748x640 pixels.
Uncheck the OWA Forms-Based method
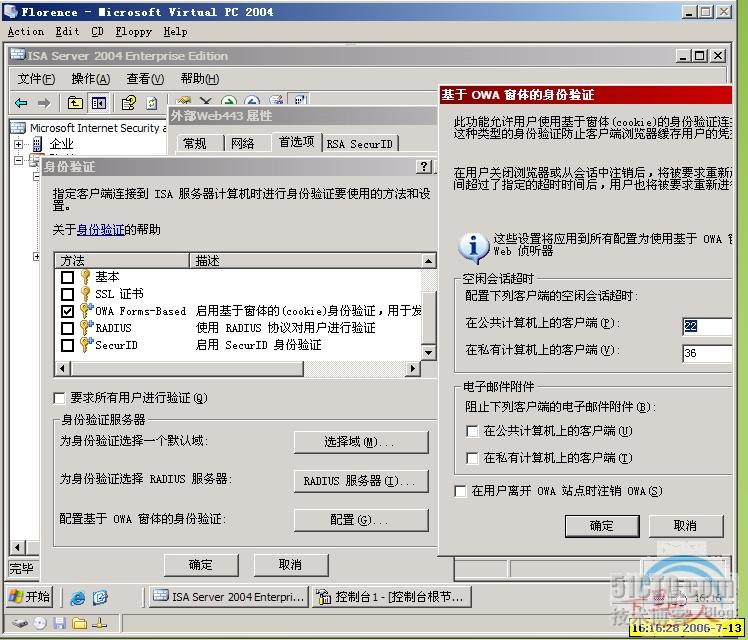67,311
